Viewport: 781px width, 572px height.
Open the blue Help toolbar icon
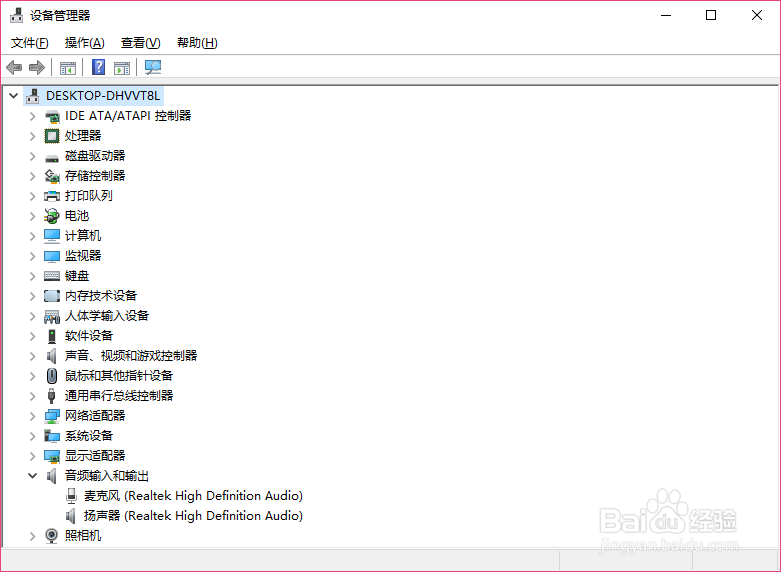pyautogui.click(x=99, y=67)
